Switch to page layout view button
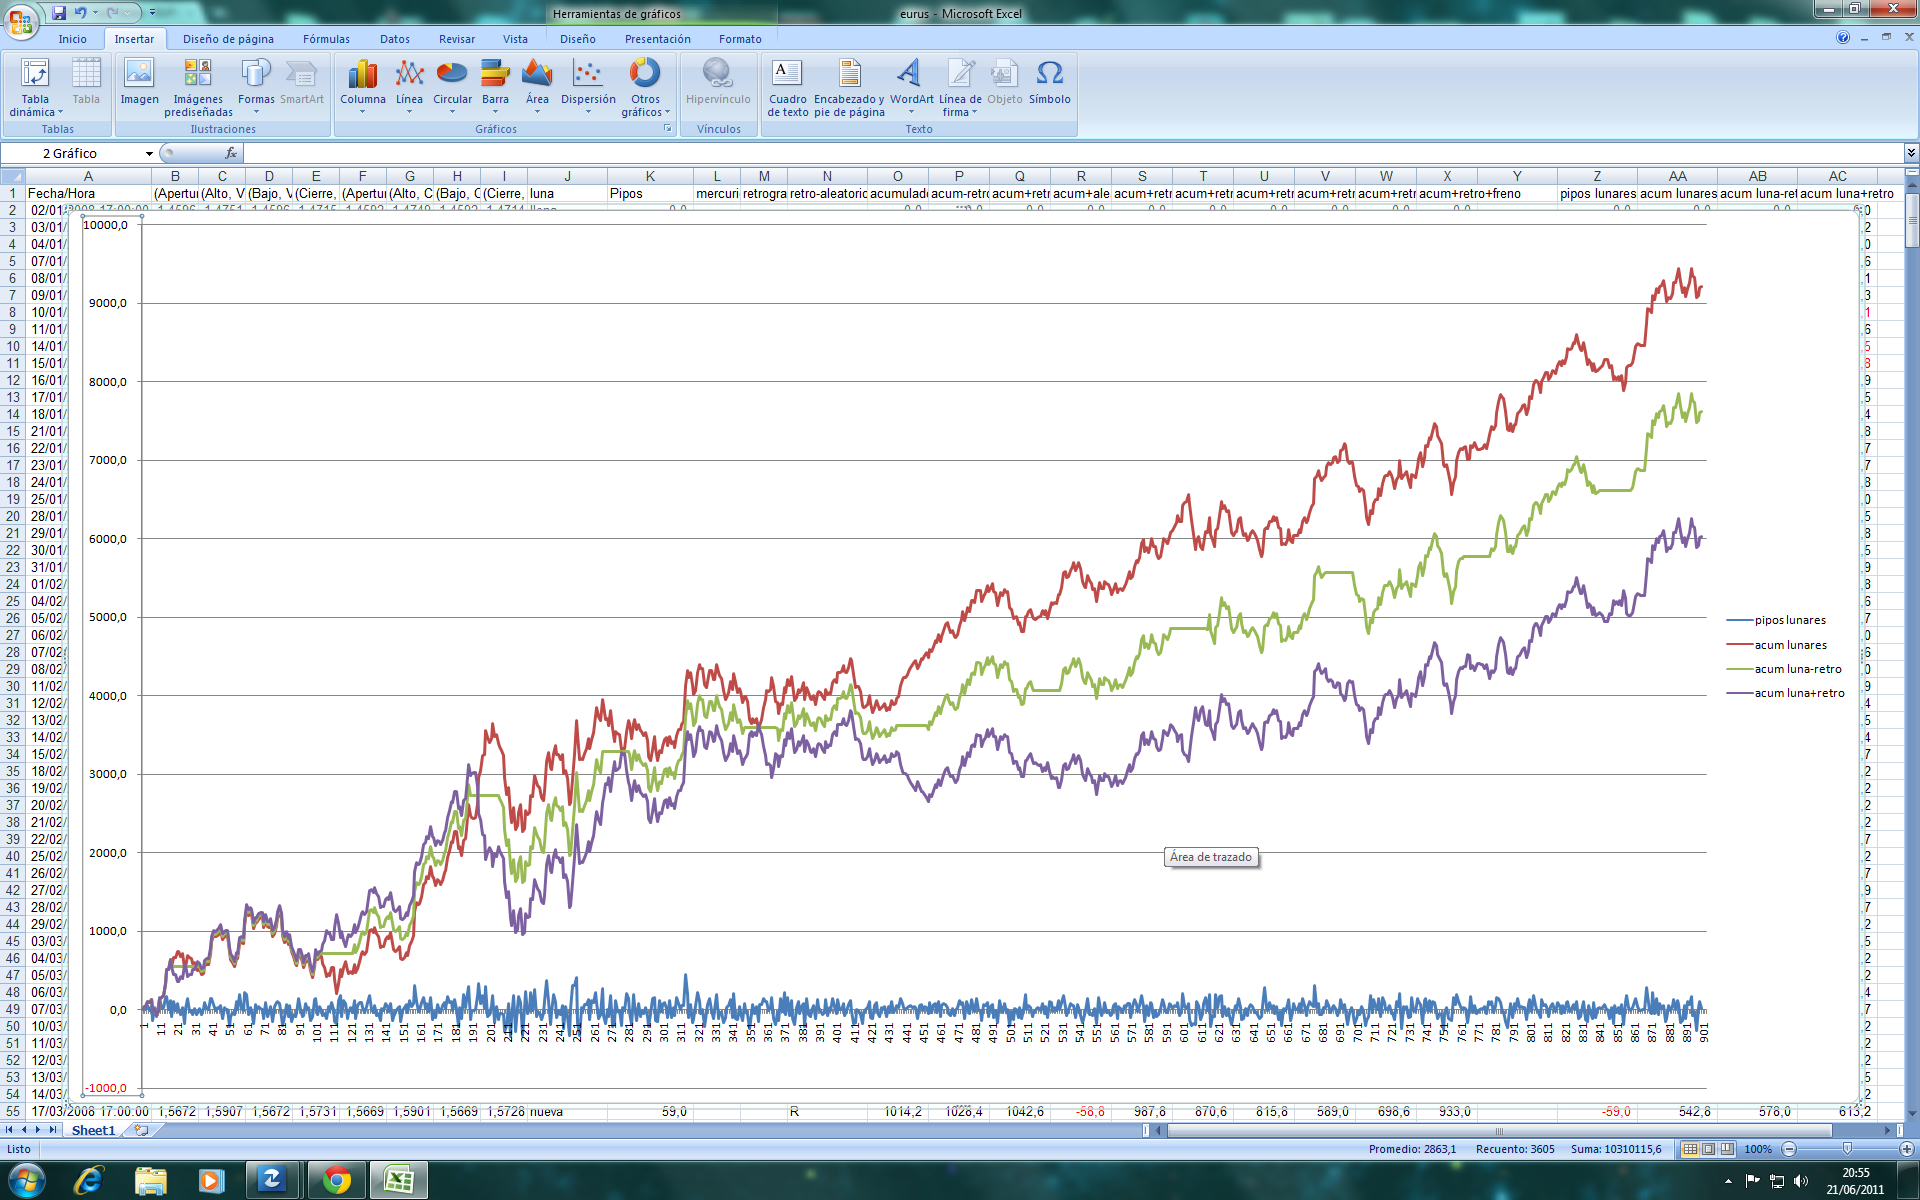Viewport: 1920px width, 1200px height. [1708, 1149]
